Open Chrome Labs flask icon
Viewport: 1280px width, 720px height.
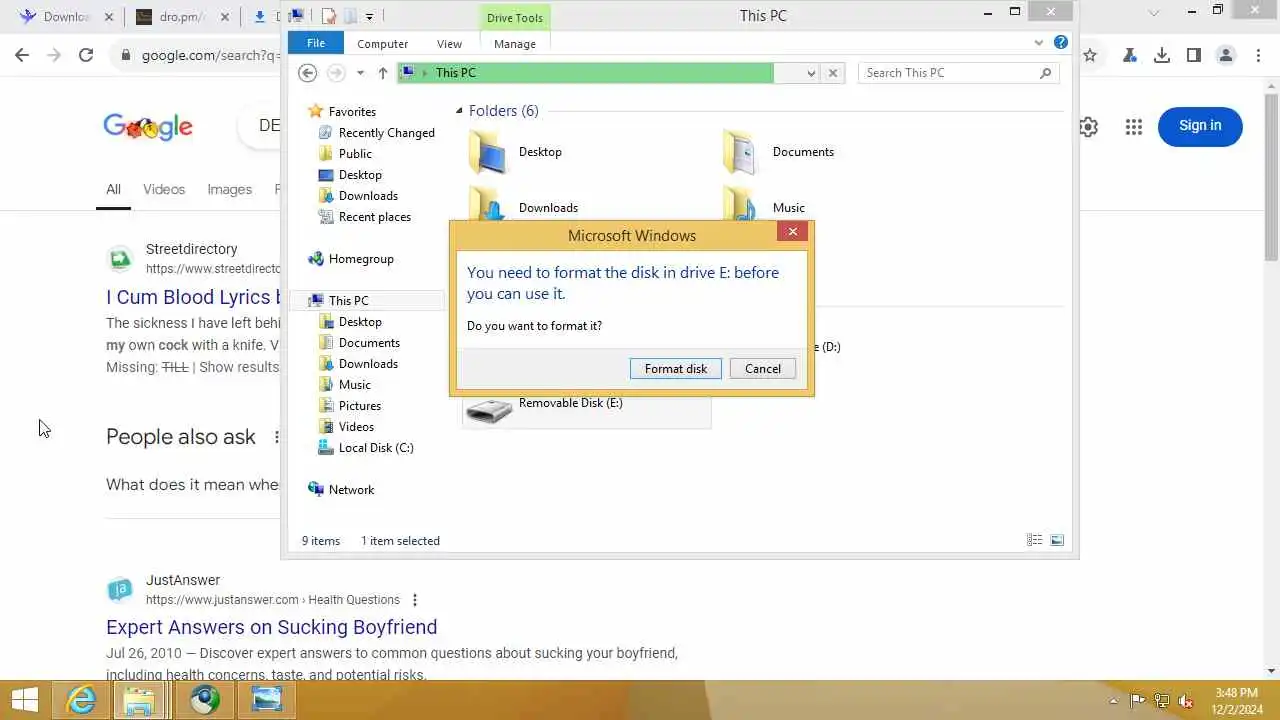[x=1130, y=55]
